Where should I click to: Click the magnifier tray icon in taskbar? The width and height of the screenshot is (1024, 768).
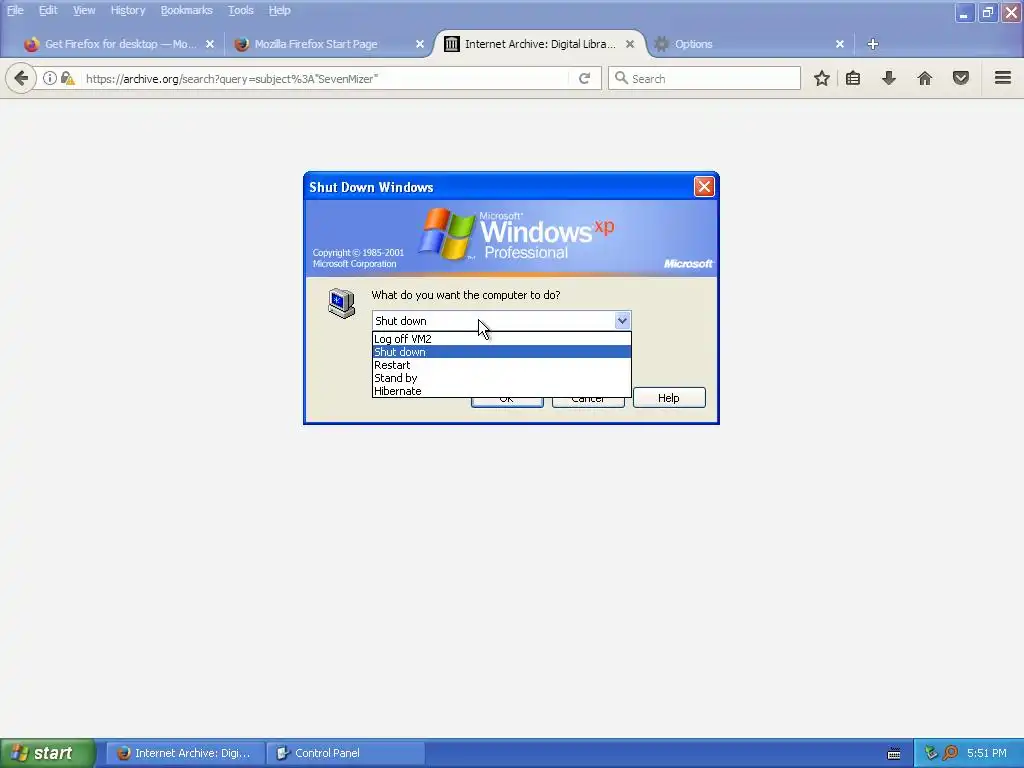(950, 754)
